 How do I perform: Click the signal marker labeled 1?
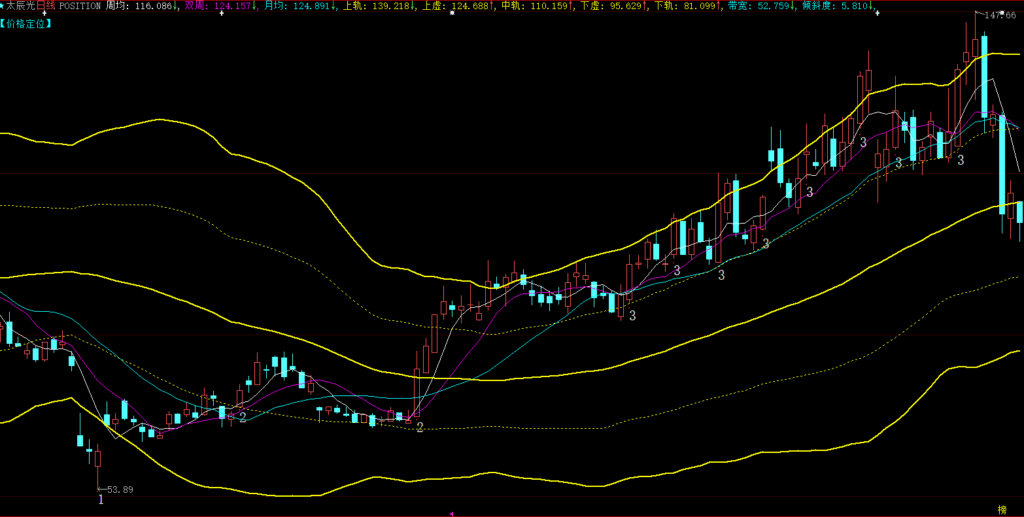100,500
